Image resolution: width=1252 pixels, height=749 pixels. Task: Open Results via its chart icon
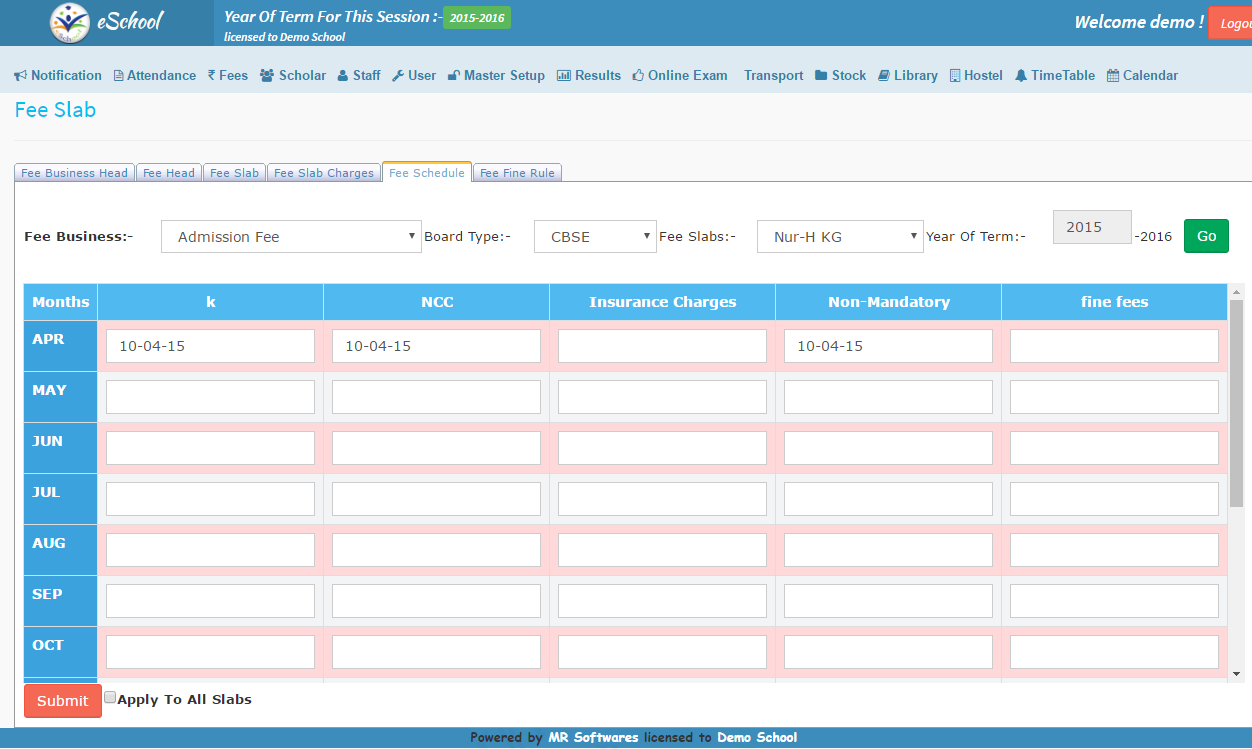click(x=563, y=76)
